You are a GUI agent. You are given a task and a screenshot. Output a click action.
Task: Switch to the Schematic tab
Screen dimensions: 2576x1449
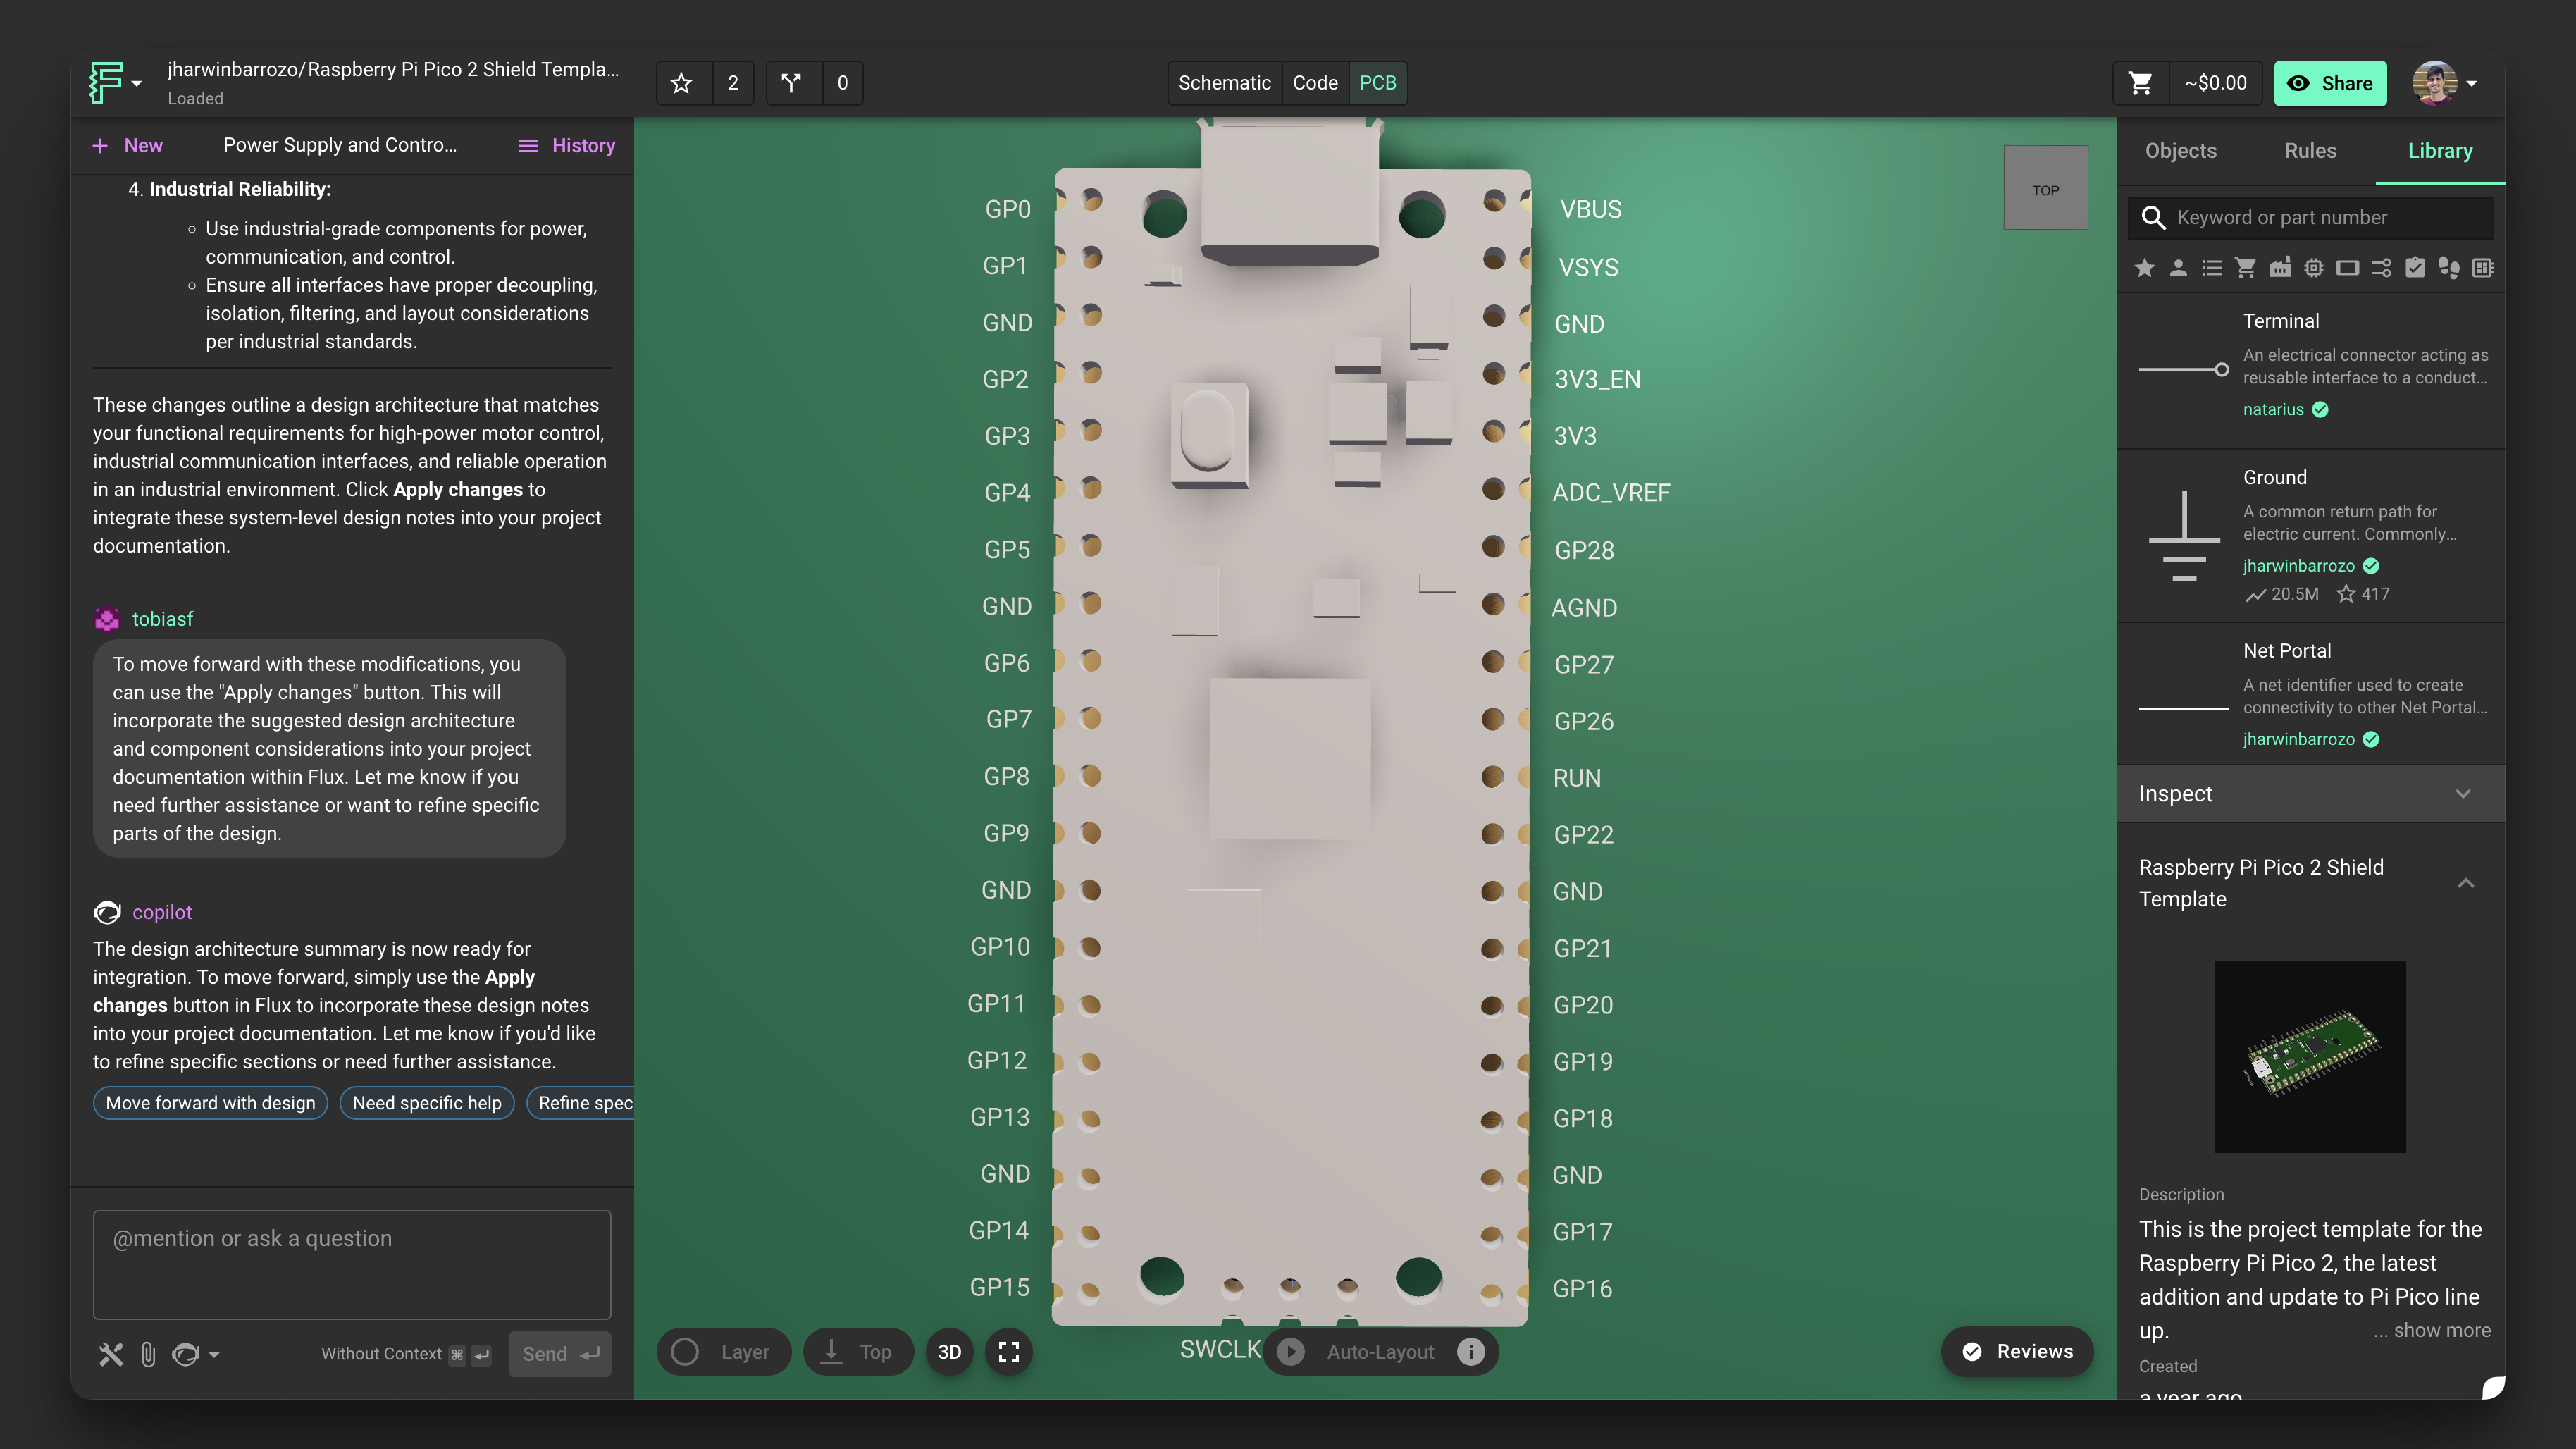tap(1224, 83)
